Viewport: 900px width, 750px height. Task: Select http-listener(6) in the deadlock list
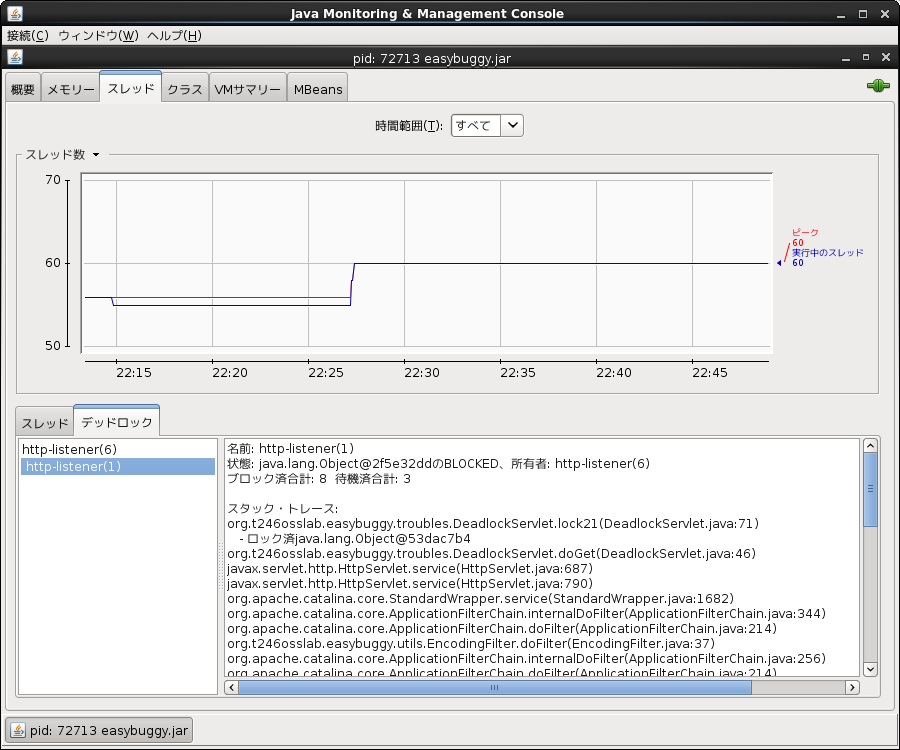tap(118, 449)
